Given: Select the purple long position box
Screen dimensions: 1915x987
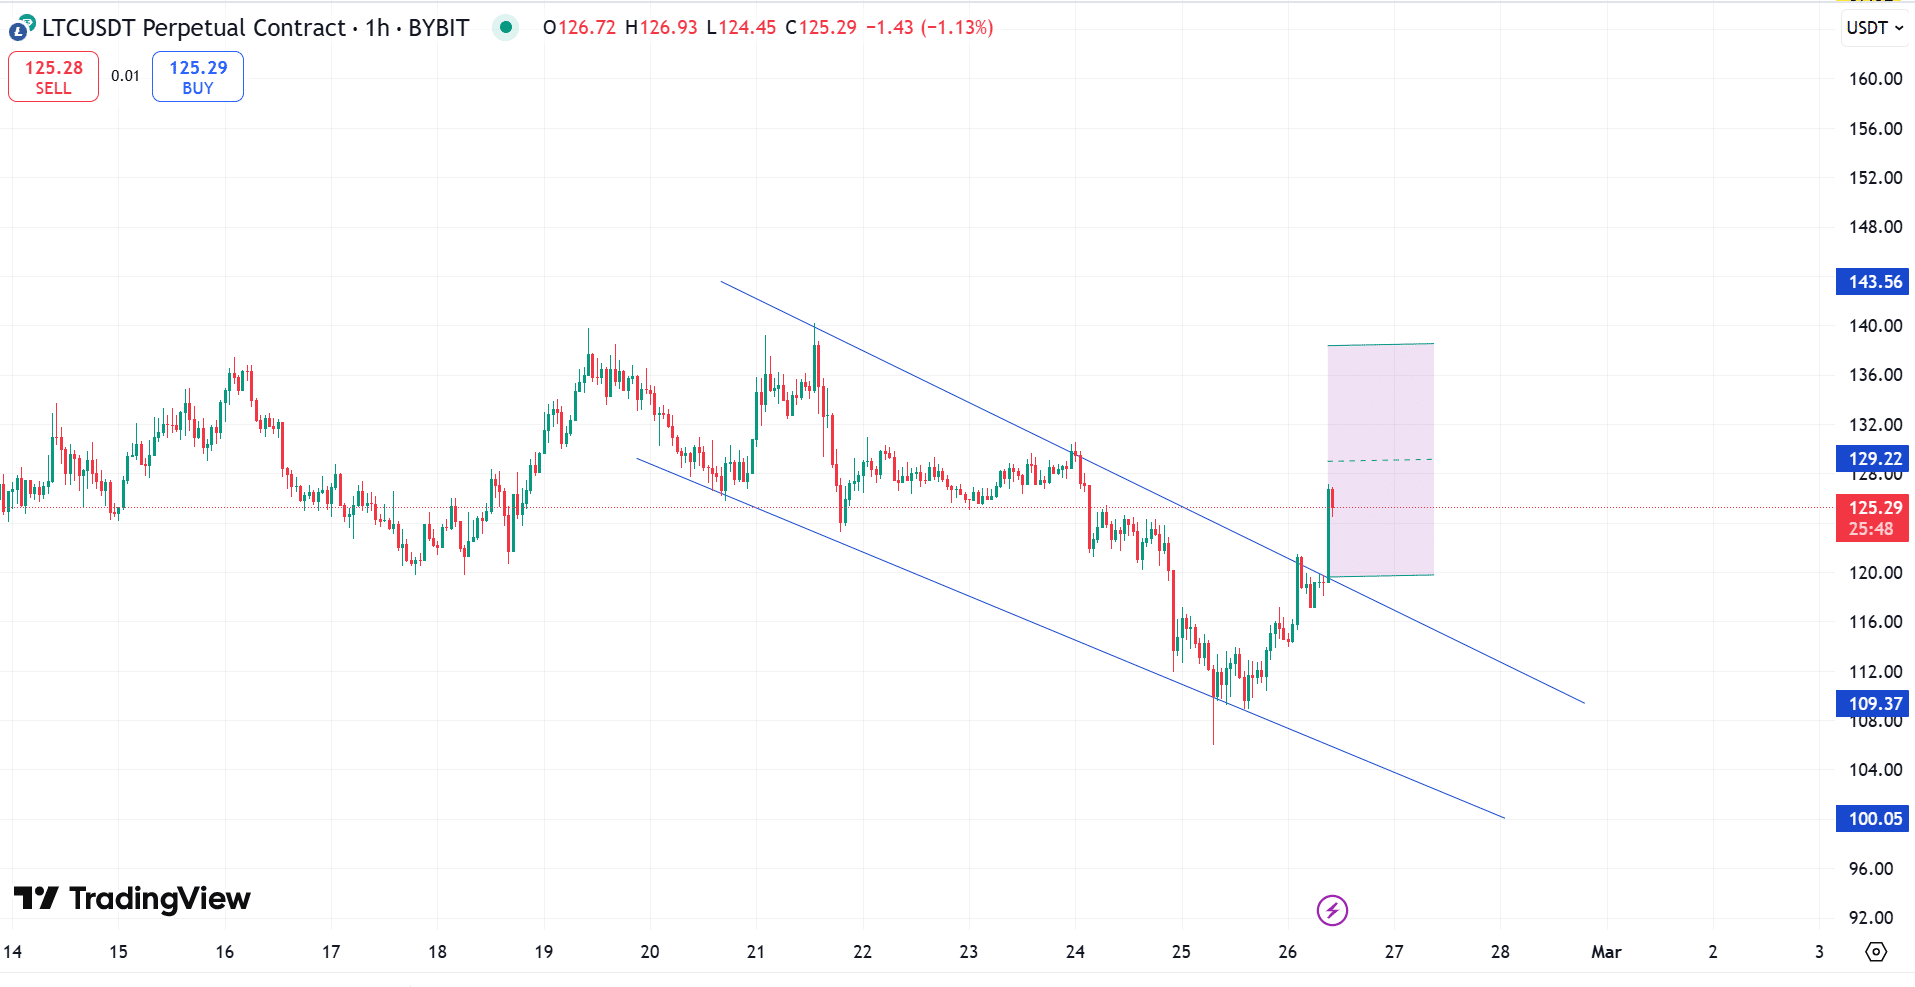Looking at the screenshot, I should tap(1381, 460).
